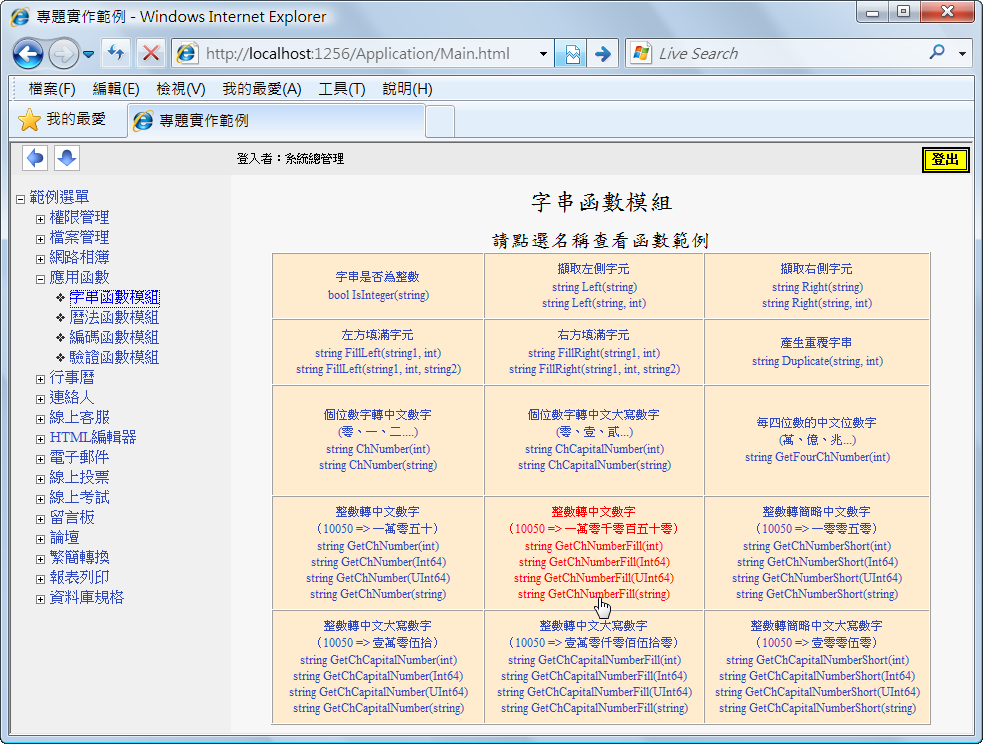
Task: Open the 產生重覆字串 Duplicate link
Action: pos(816,352)
